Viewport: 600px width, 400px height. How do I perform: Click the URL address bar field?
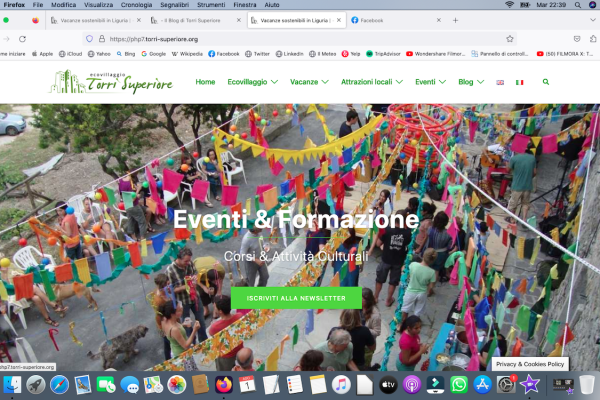pos(250,39)
